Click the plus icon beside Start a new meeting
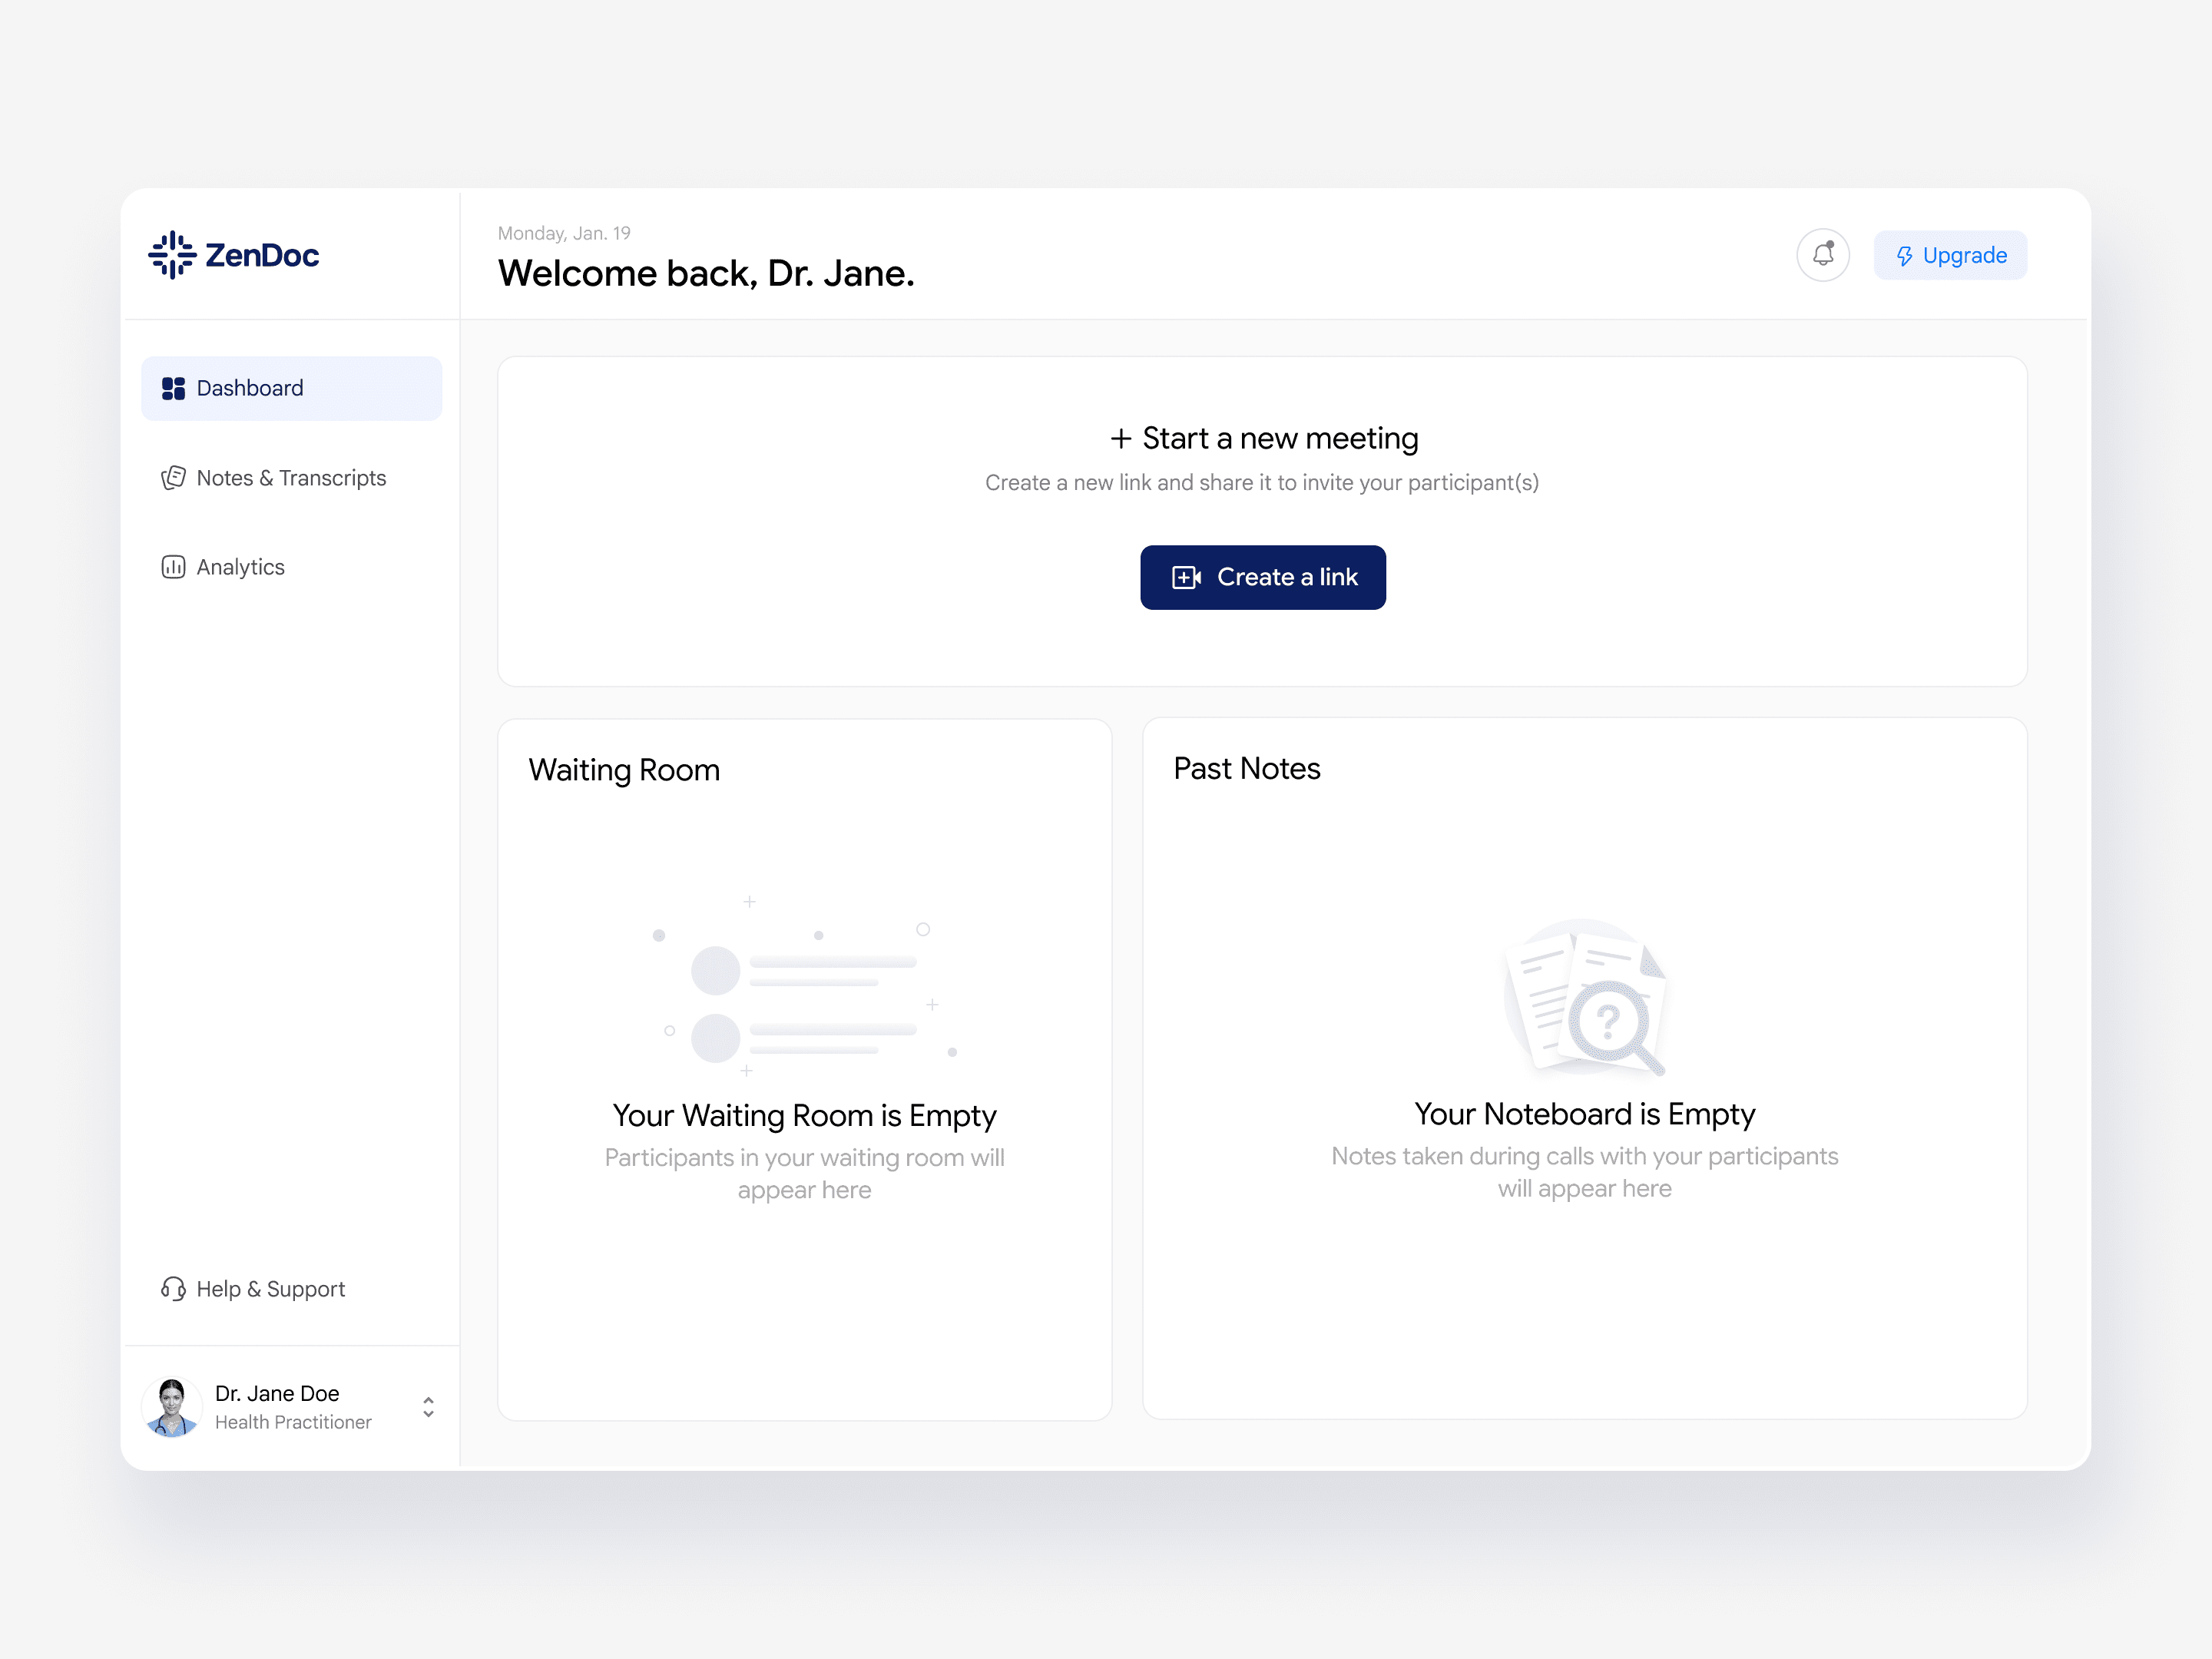2212x1659 pixels. pos(1121,438)
